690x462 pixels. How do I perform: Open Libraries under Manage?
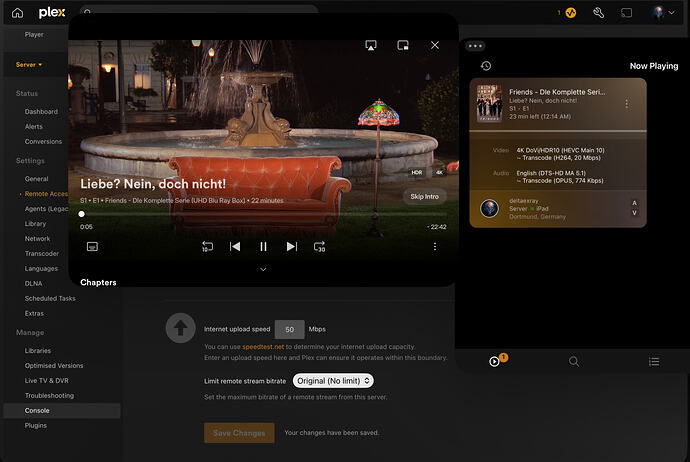pos(38,351)
